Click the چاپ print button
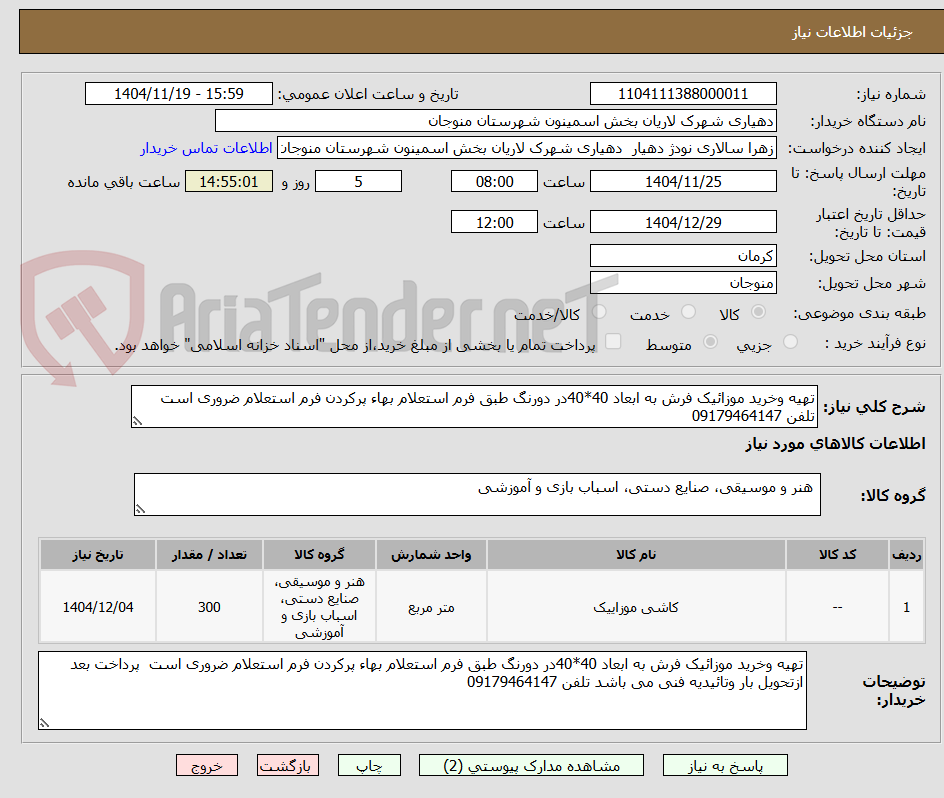The width and height of the screenshot is (944, 798). coord(369,765)
